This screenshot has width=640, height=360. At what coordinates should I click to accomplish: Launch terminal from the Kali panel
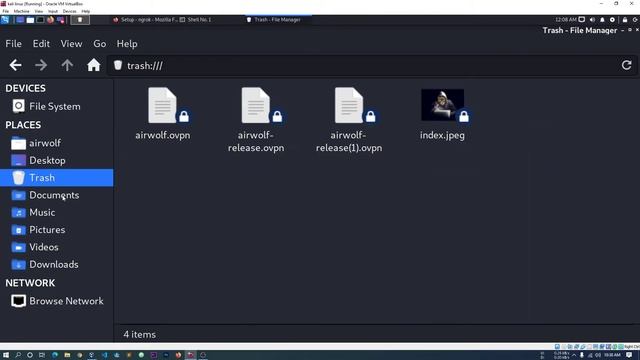[40, 20]
